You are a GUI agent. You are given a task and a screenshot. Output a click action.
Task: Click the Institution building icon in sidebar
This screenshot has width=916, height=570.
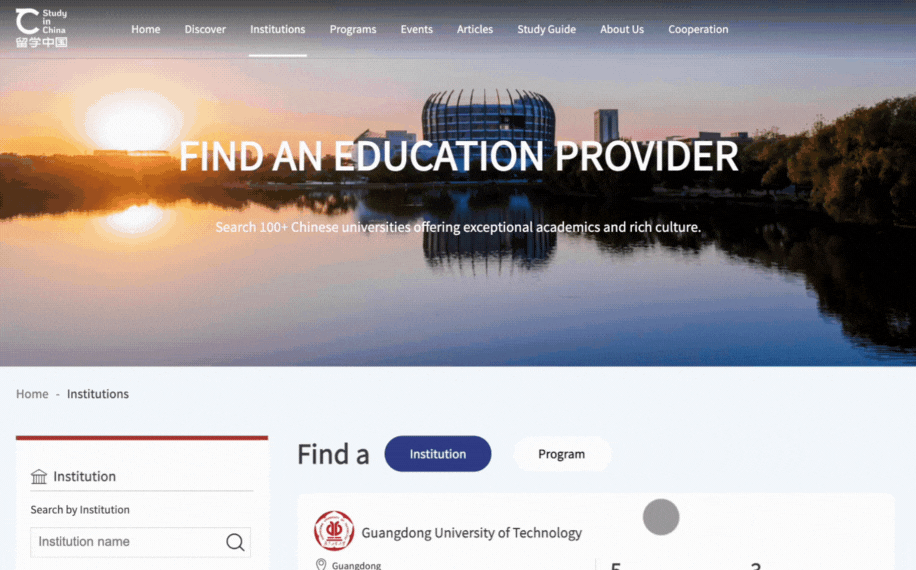pyautogui.click(x=39, y=477)
